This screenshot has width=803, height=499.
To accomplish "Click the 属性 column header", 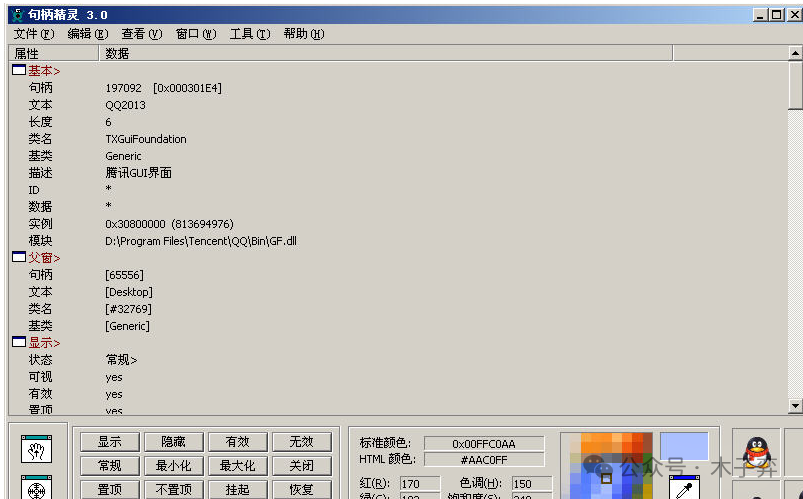I will tap(54, 53).
